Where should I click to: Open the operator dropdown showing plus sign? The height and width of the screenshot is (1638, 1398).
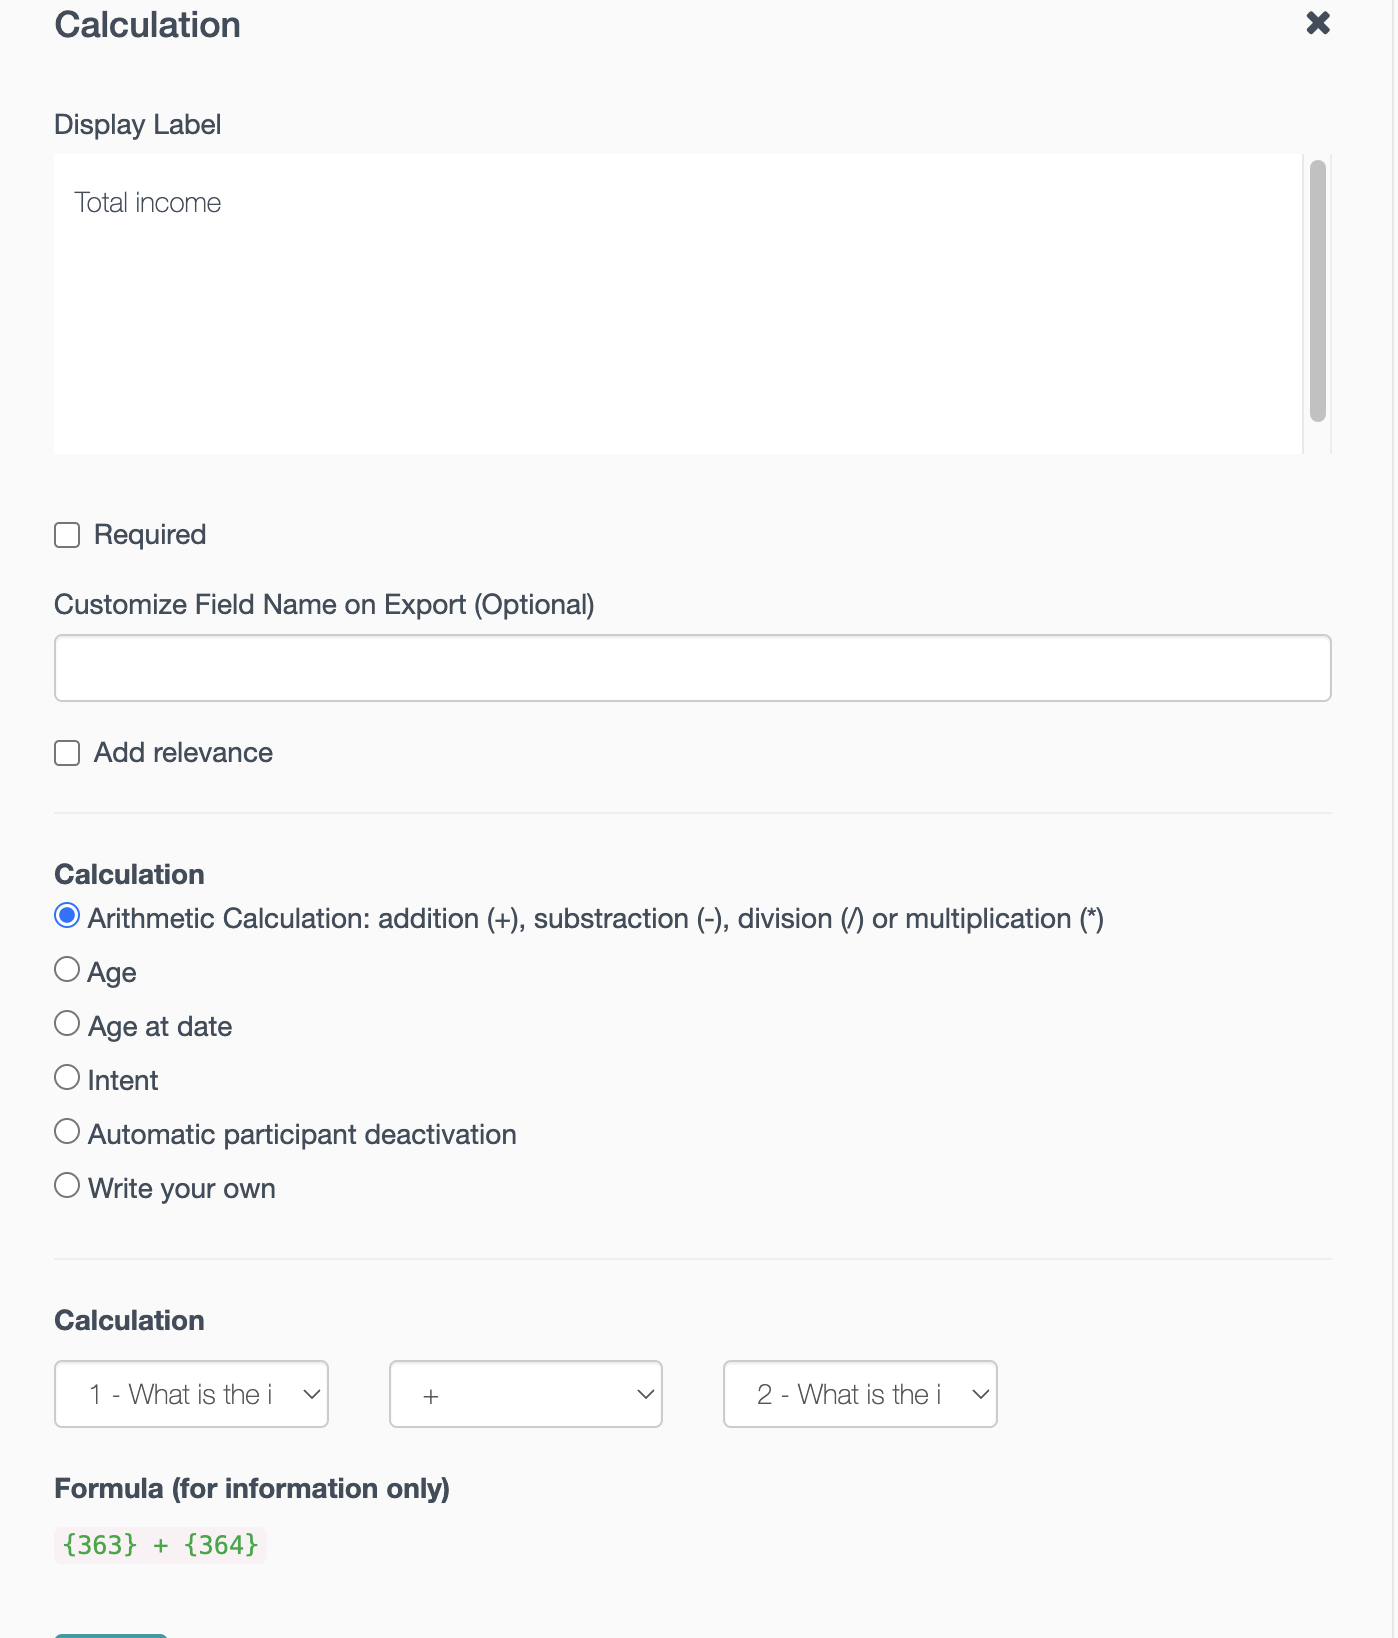click(x=525, y=1394)
